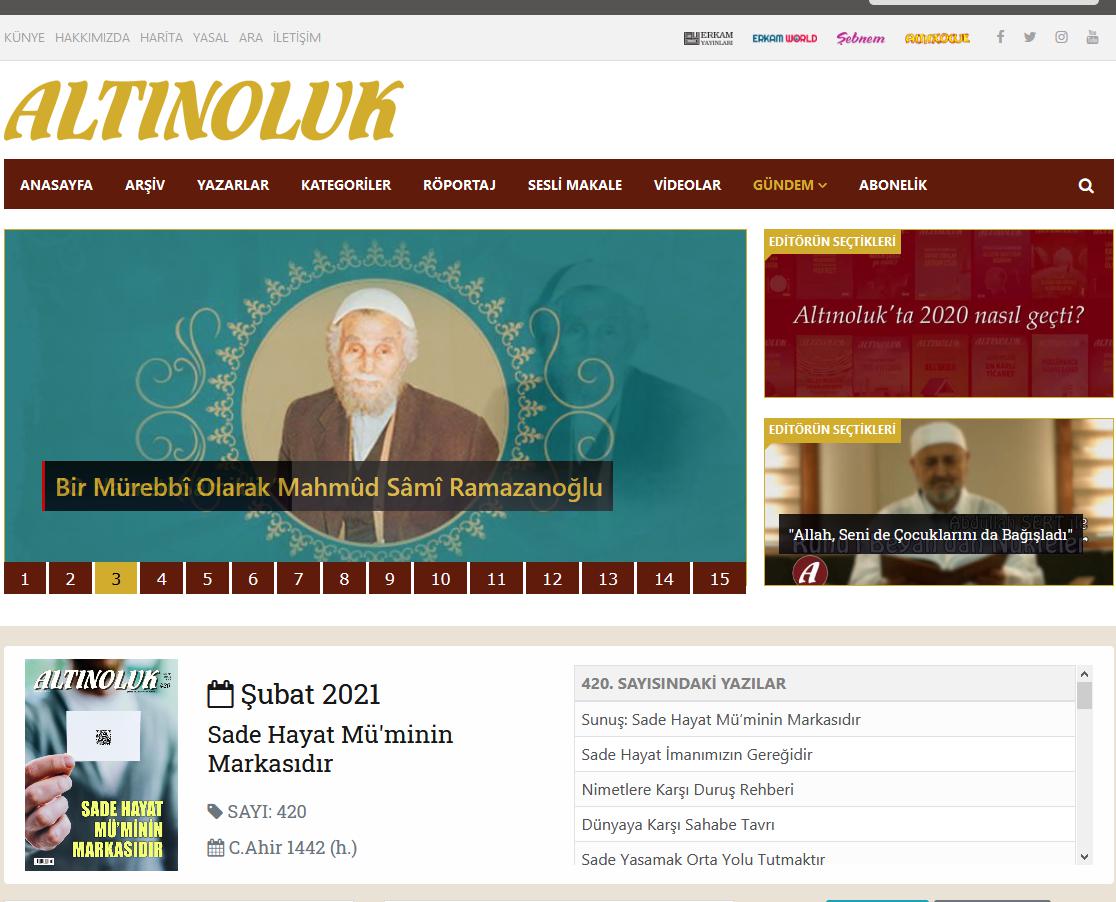
Task: Click the HARİTA top link
Action: (161, 38)
